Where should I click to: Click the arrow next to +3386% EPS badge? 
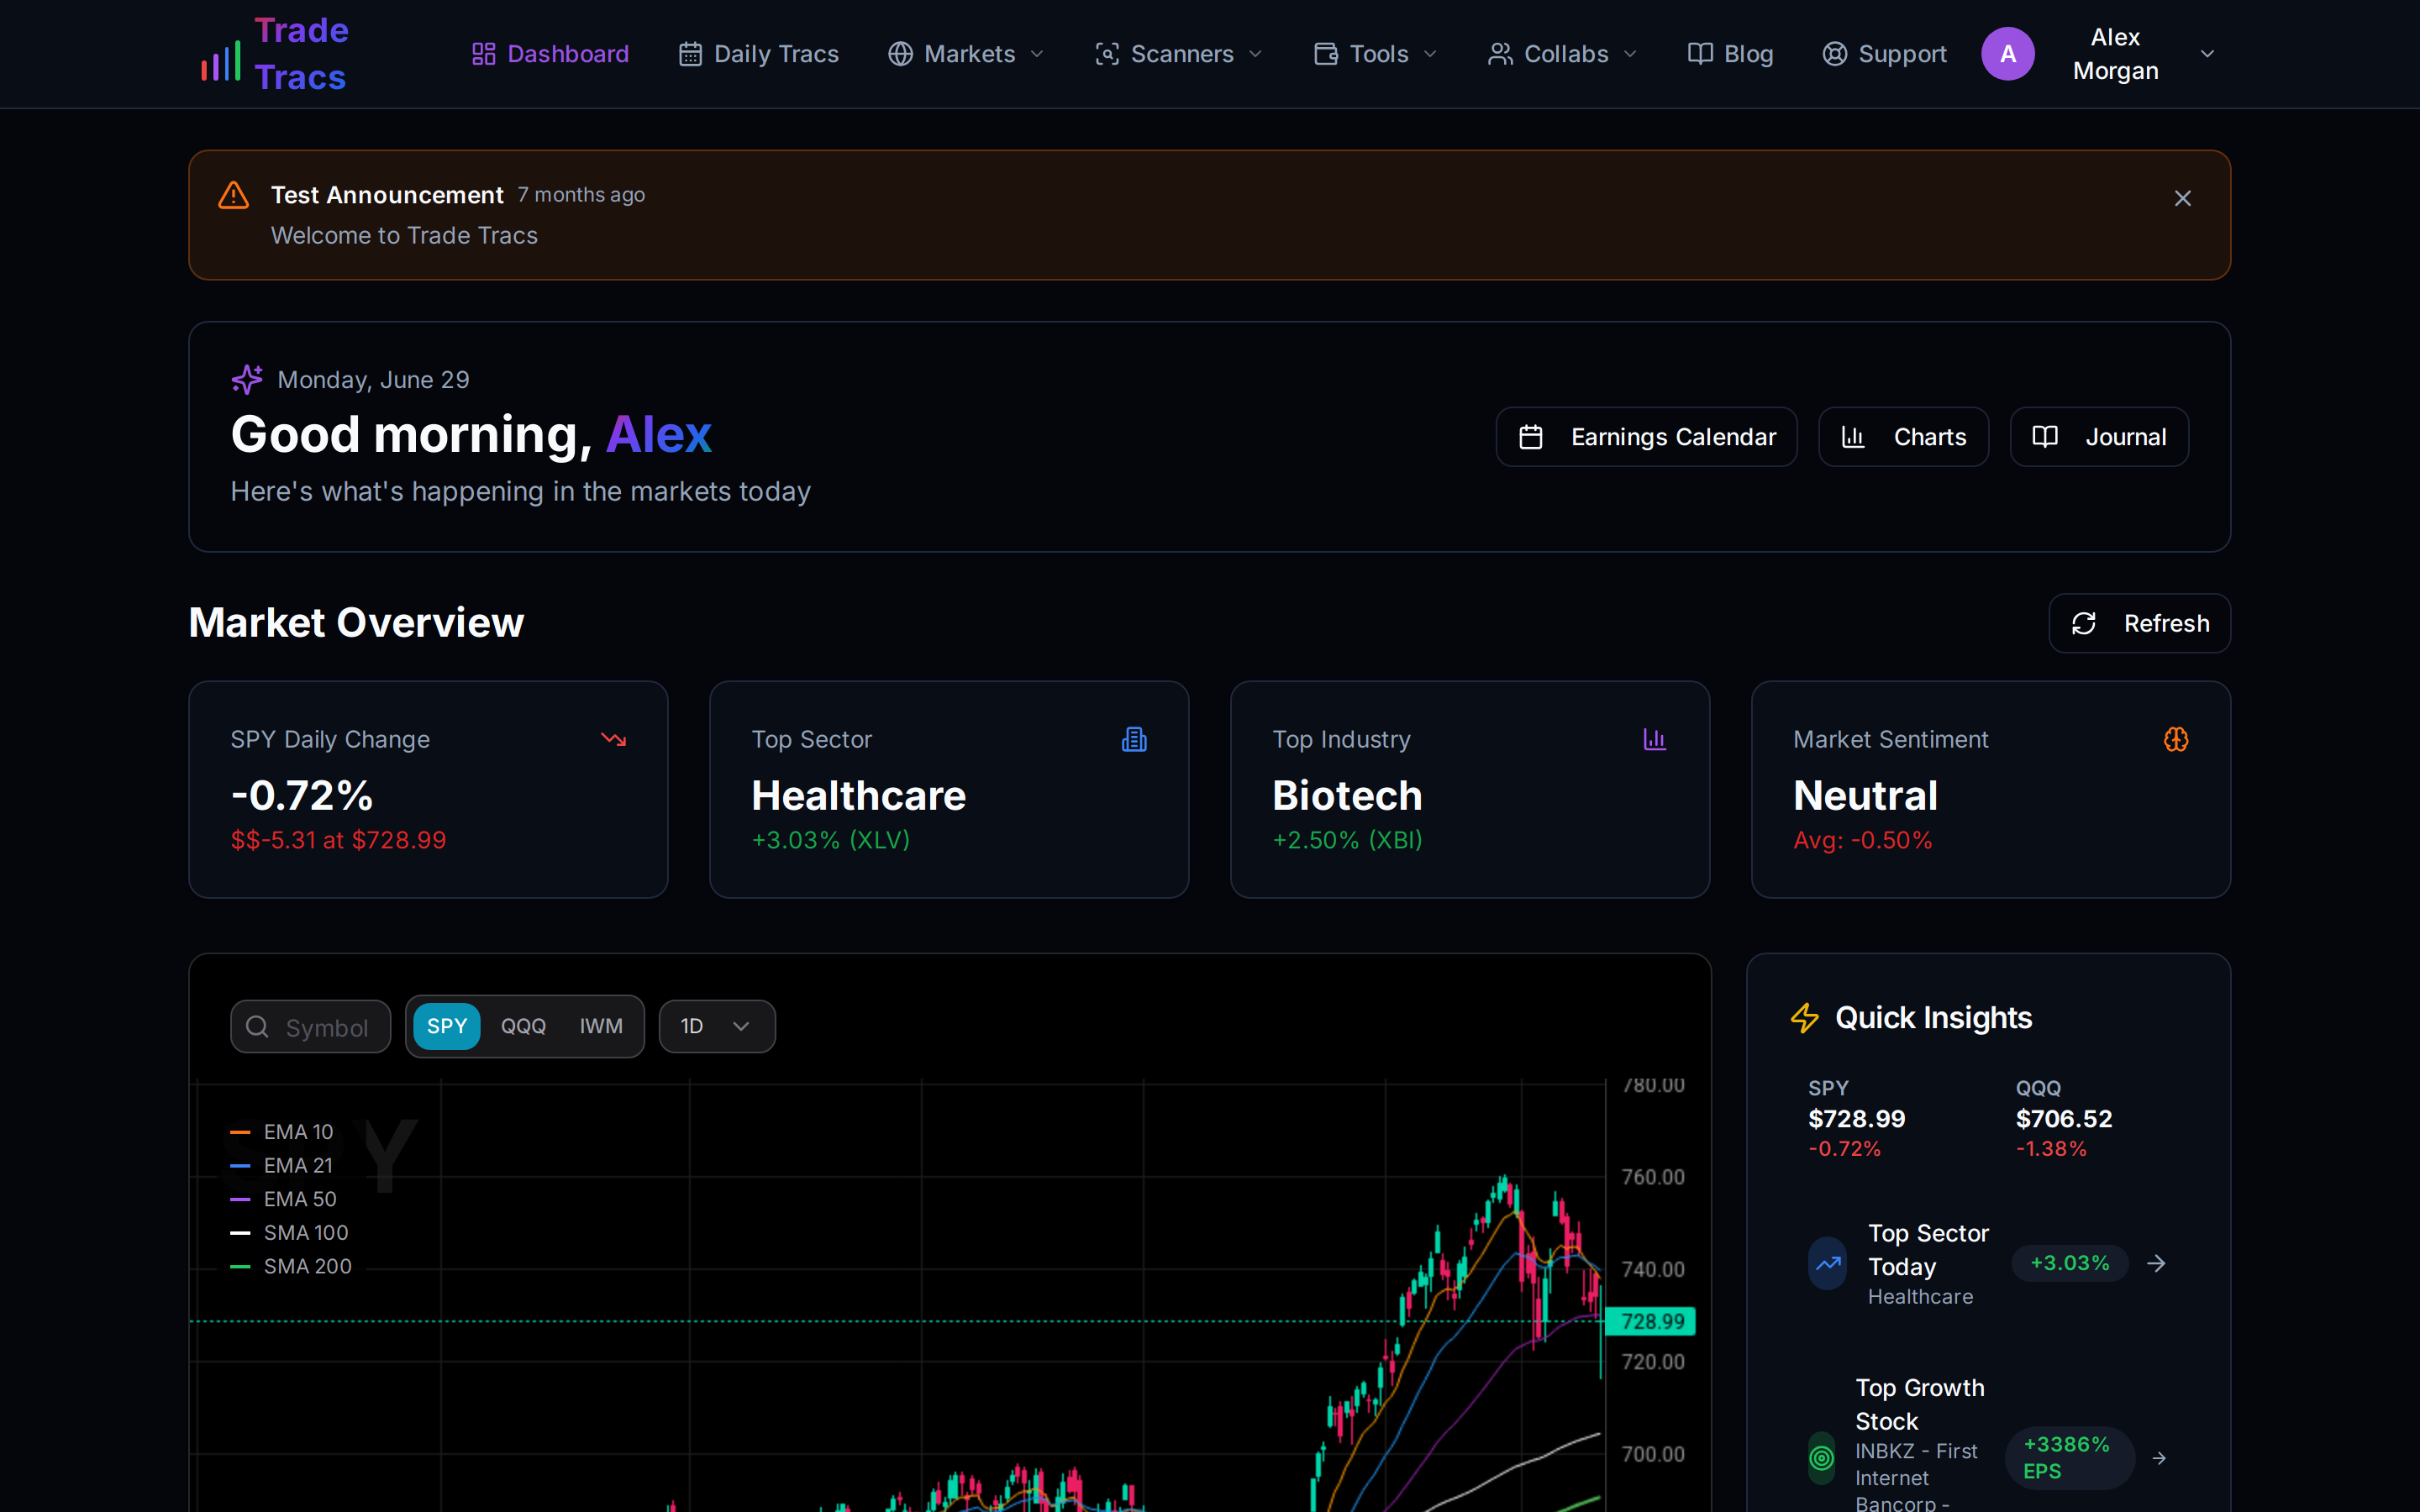(x=2159, y=1458)
